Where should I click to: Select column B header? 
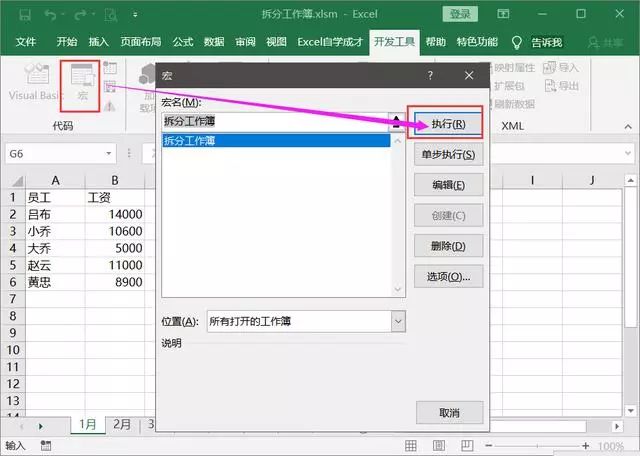(x=115, y=180)
